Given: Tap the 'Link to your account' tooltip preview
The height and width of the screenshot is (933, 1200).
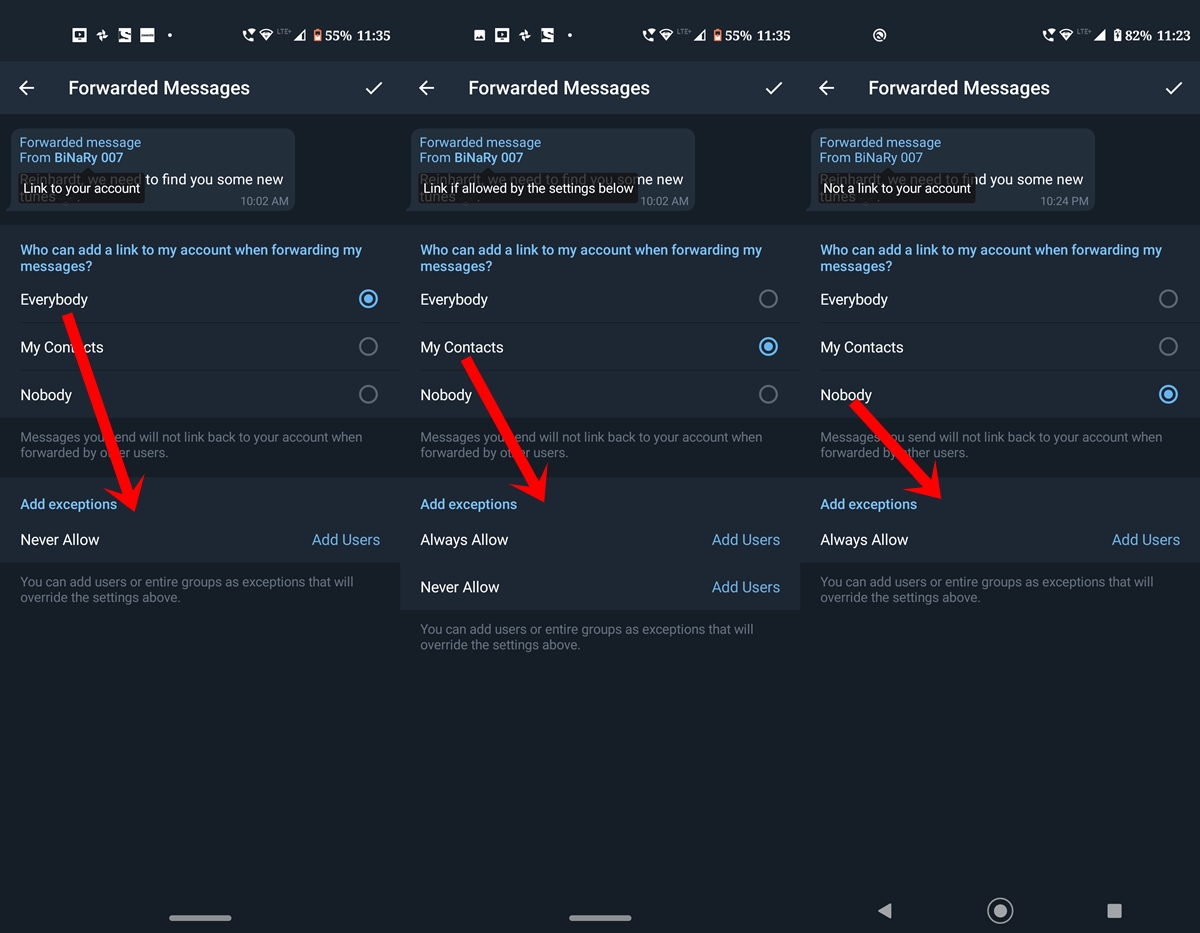Looking at the screenshot, I should coord(82,188).
